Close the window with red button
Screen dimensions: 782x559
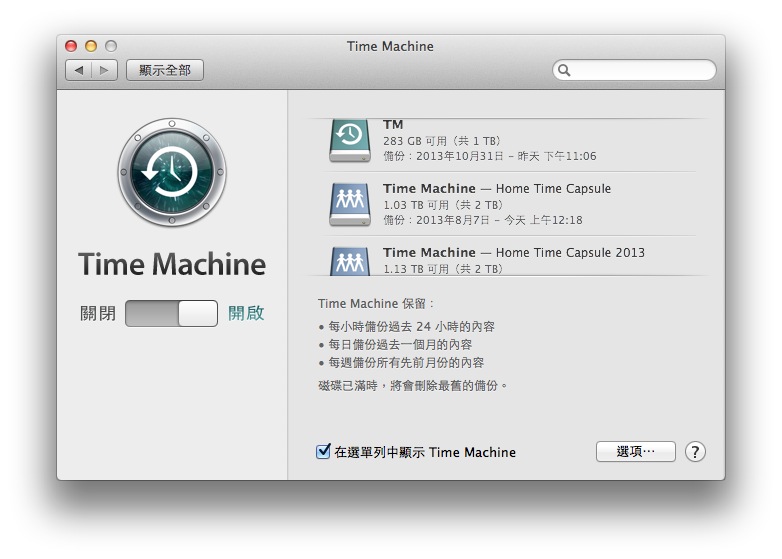click(x=71, y=46)
